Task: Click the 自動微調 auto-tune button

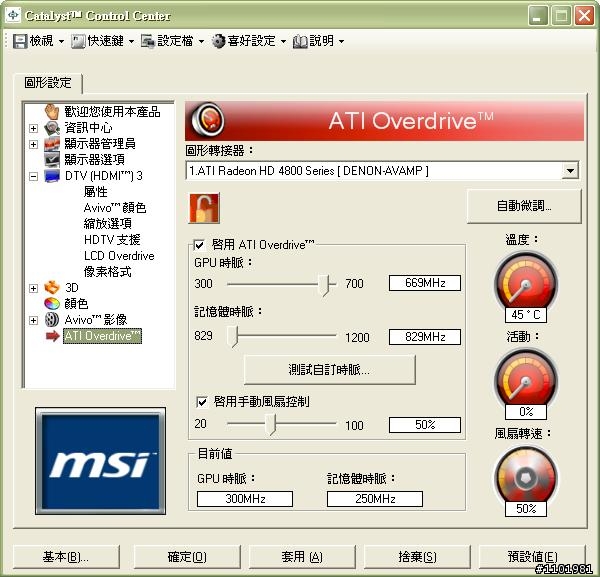Action: point(524,206)
